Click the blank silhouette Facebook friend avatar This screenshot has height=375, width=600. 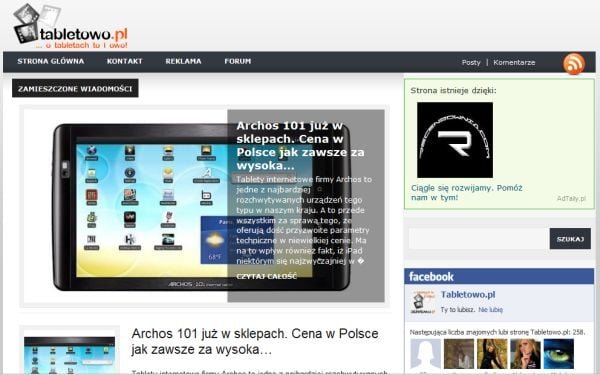tap(426, 354)
